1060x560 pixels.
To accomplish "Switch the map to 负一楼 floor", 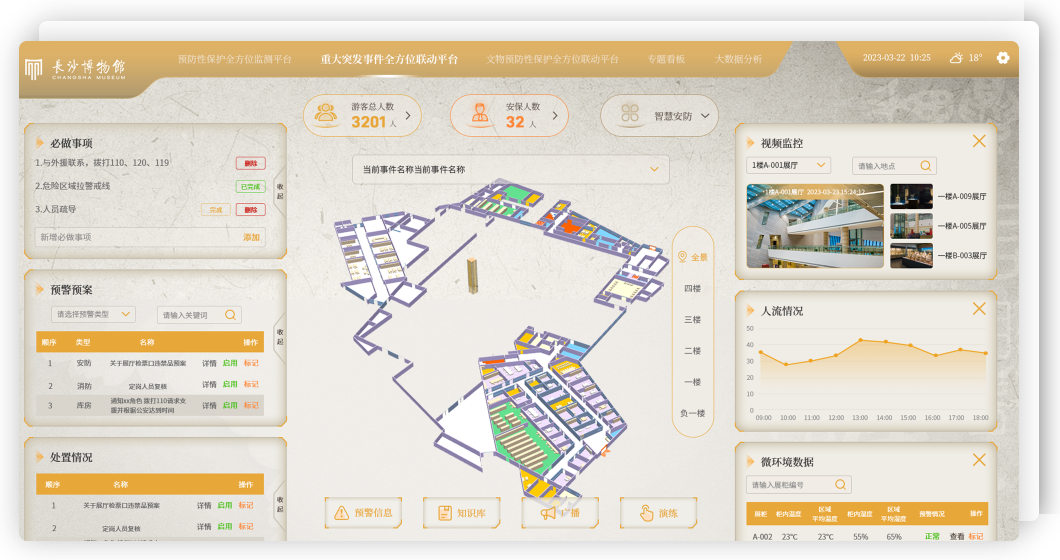I will [692, 413].
